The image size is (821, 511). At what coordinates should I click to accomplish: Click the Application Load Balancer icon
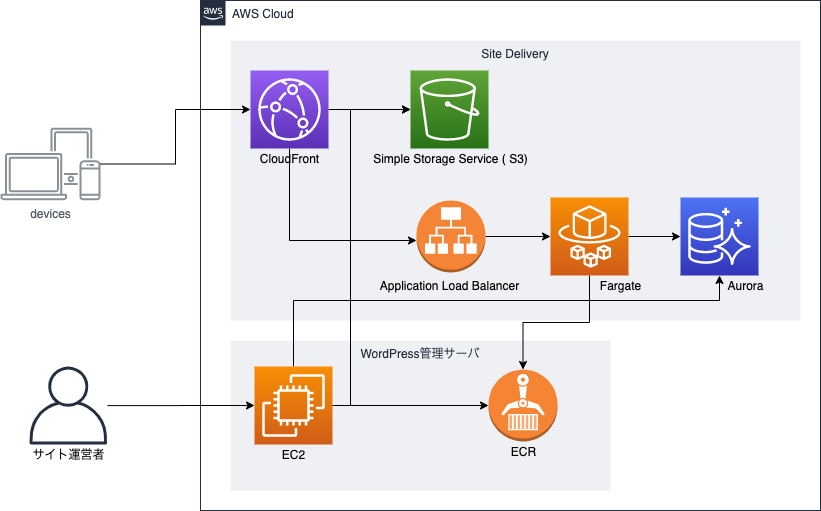pos(450,237)
